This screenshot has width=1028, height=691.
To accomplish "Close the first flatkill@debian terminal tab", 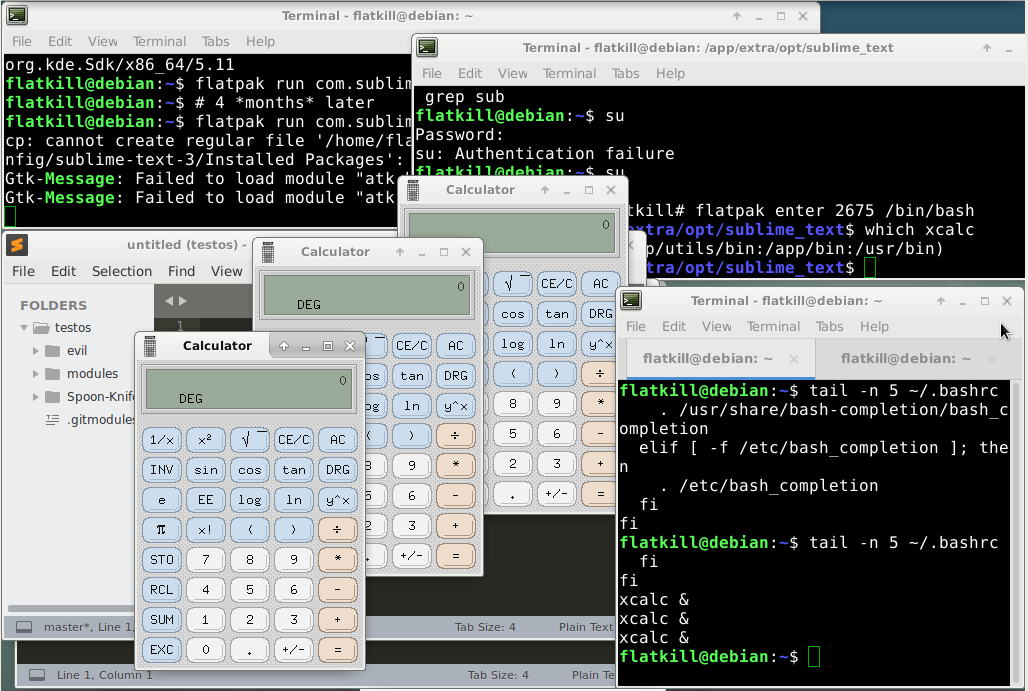I will coord(794,359).
